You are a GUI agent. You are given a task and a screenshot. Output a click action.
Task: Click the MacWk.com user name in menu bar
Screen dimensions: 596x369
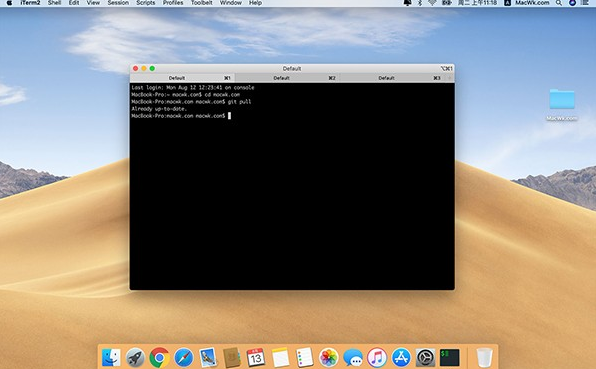tap(532, 3)
